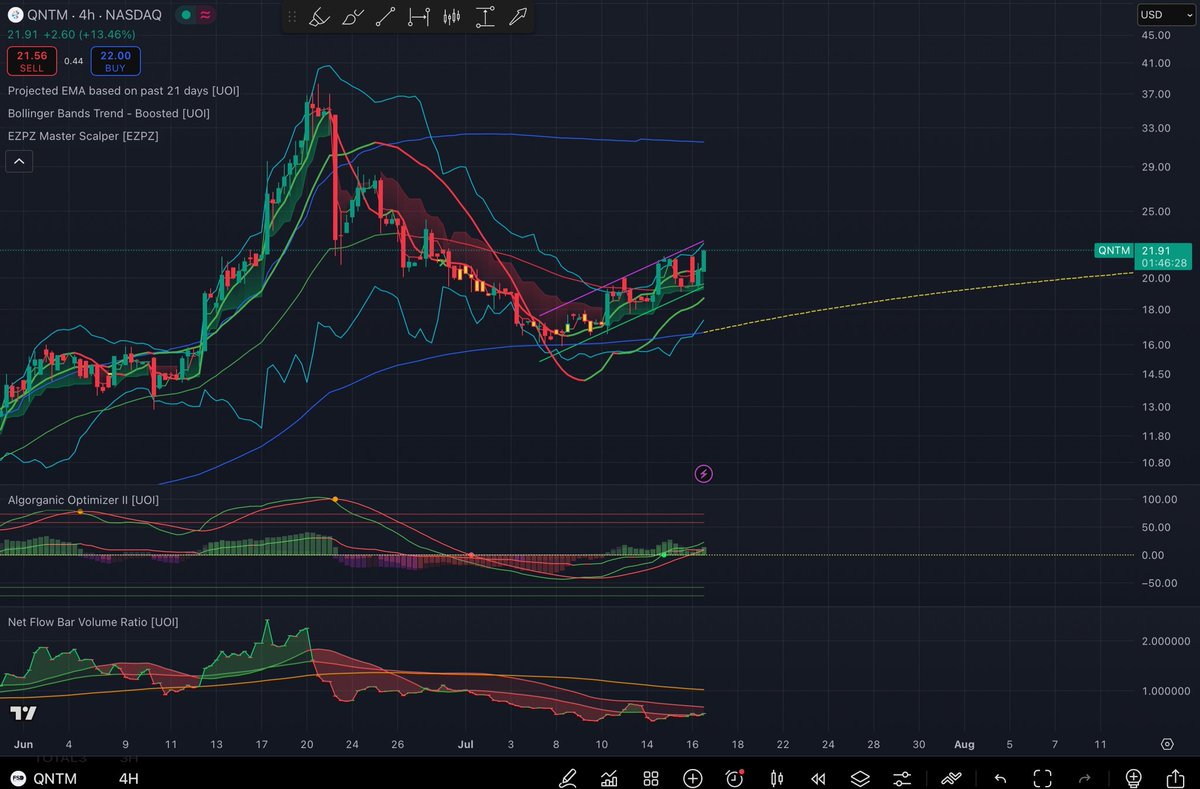
Task: Click the TradingView logo on the chart
Action: point(23,713)
